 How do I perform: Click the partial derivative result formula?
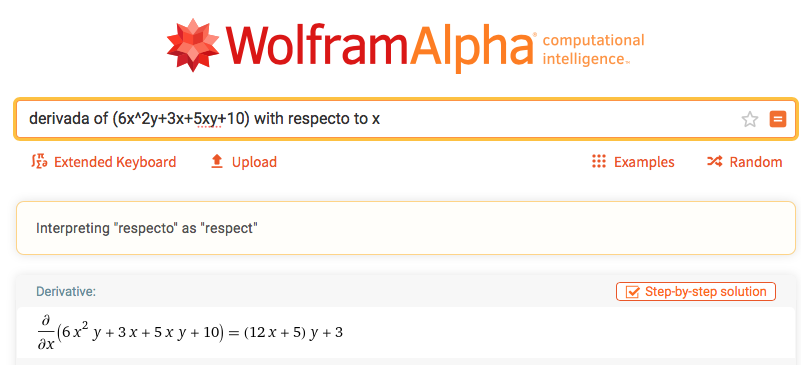coord(189,332)
